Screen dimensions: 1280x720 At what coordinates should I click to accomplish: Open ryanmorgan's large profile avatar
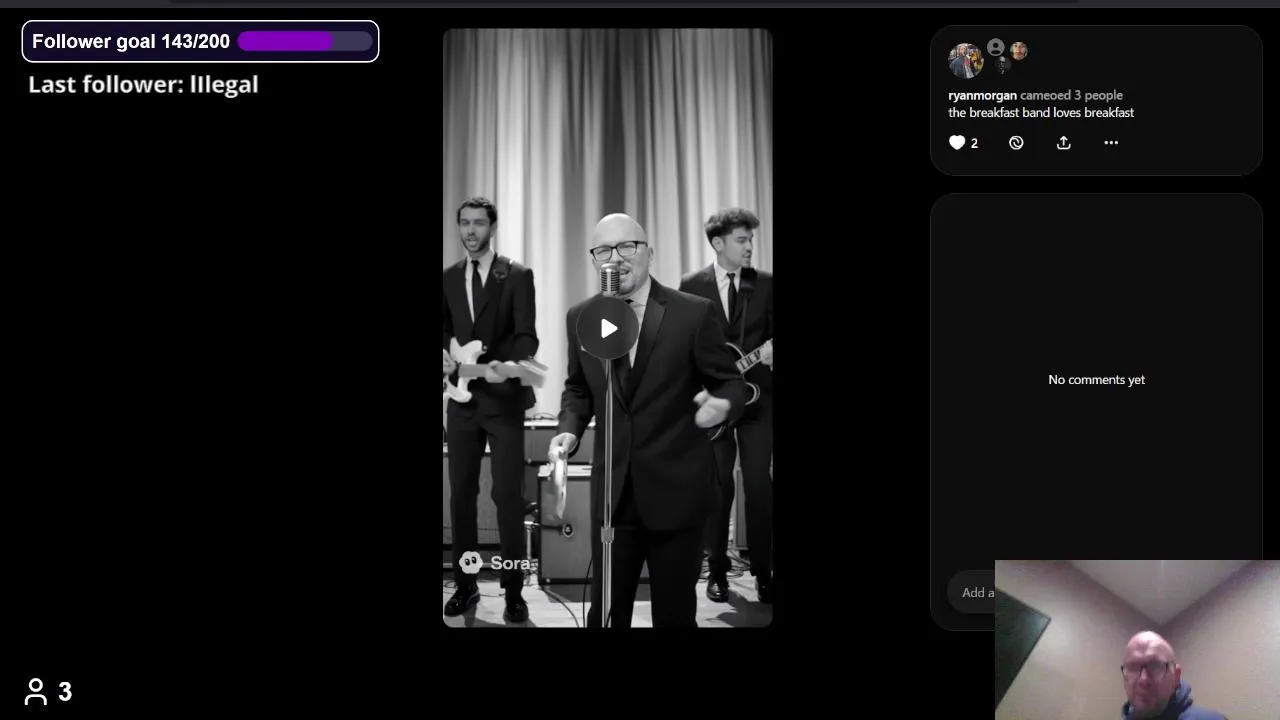click(965, 60)
